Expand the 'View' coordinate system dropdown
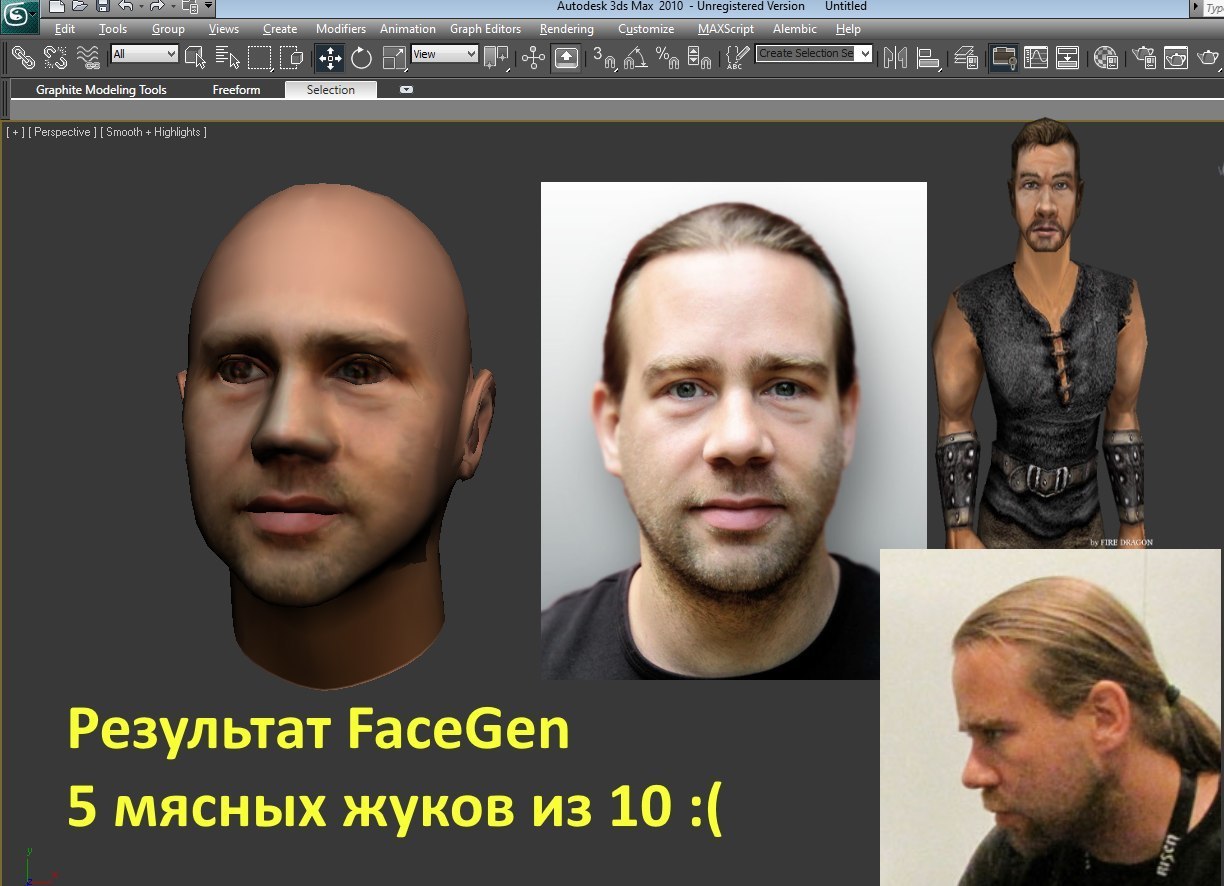The width and height of the screenshot is (1224, 886). click(445, 54)
